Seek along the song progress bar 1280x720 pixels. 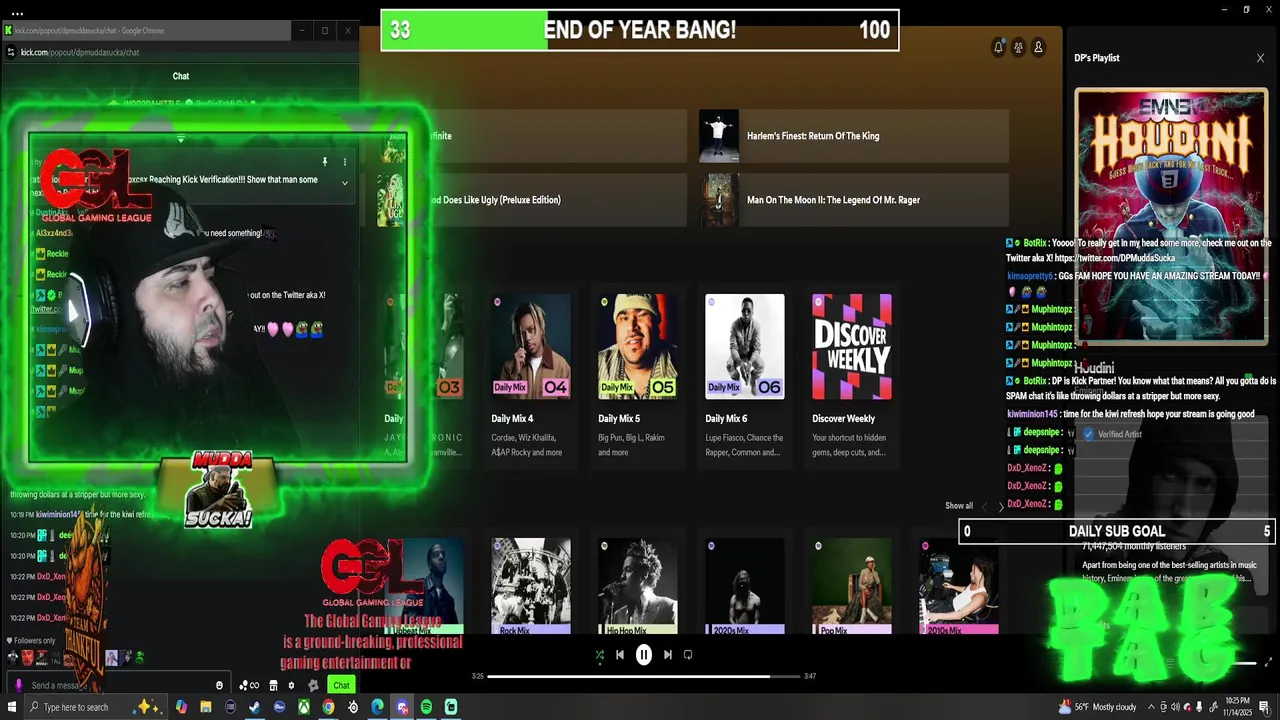[x=644, y=676]
